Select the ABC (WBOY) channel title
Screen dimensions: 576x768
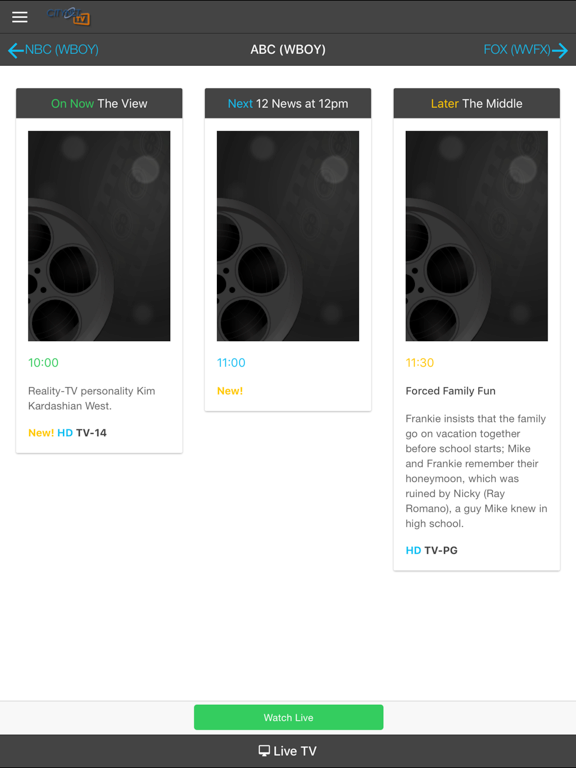[288, 49]
